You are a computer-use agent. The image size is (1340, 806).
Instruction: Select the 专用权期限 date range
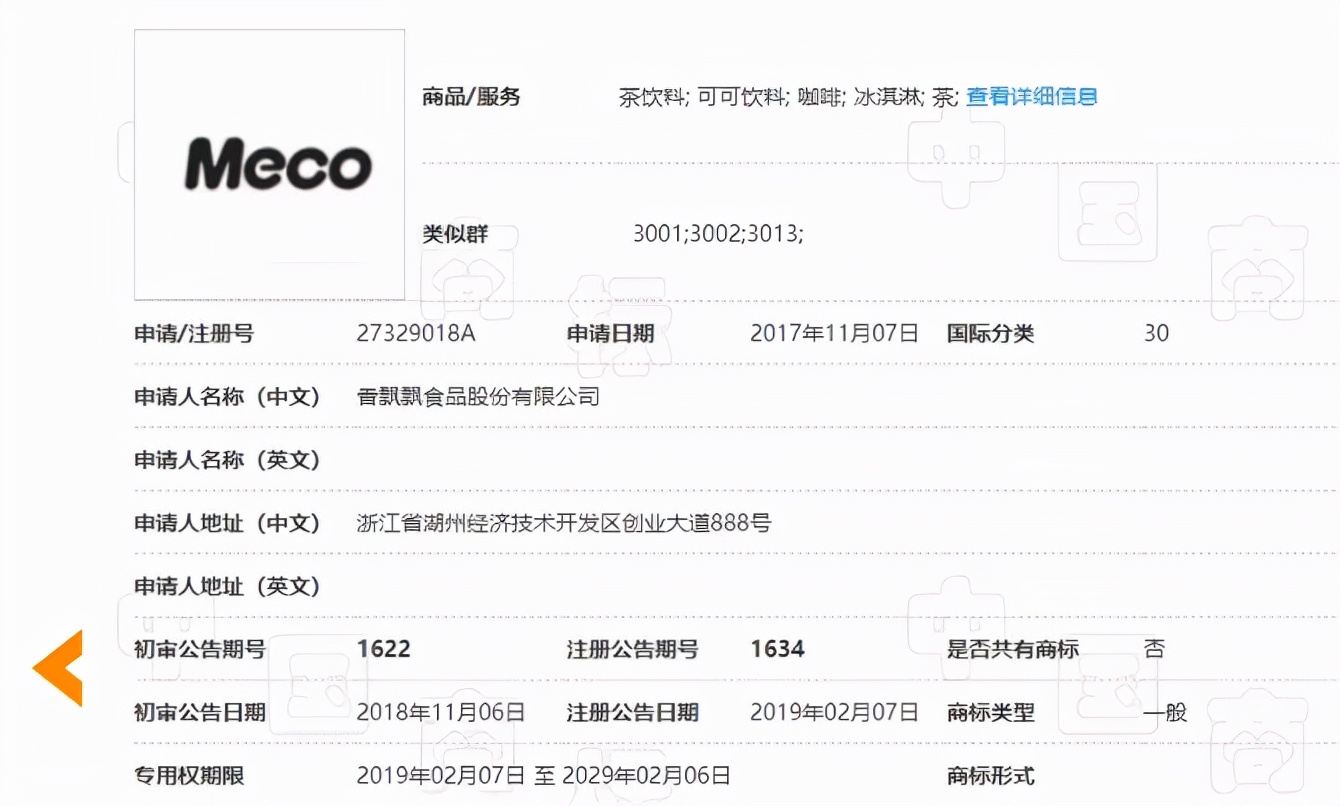point(545,775)
